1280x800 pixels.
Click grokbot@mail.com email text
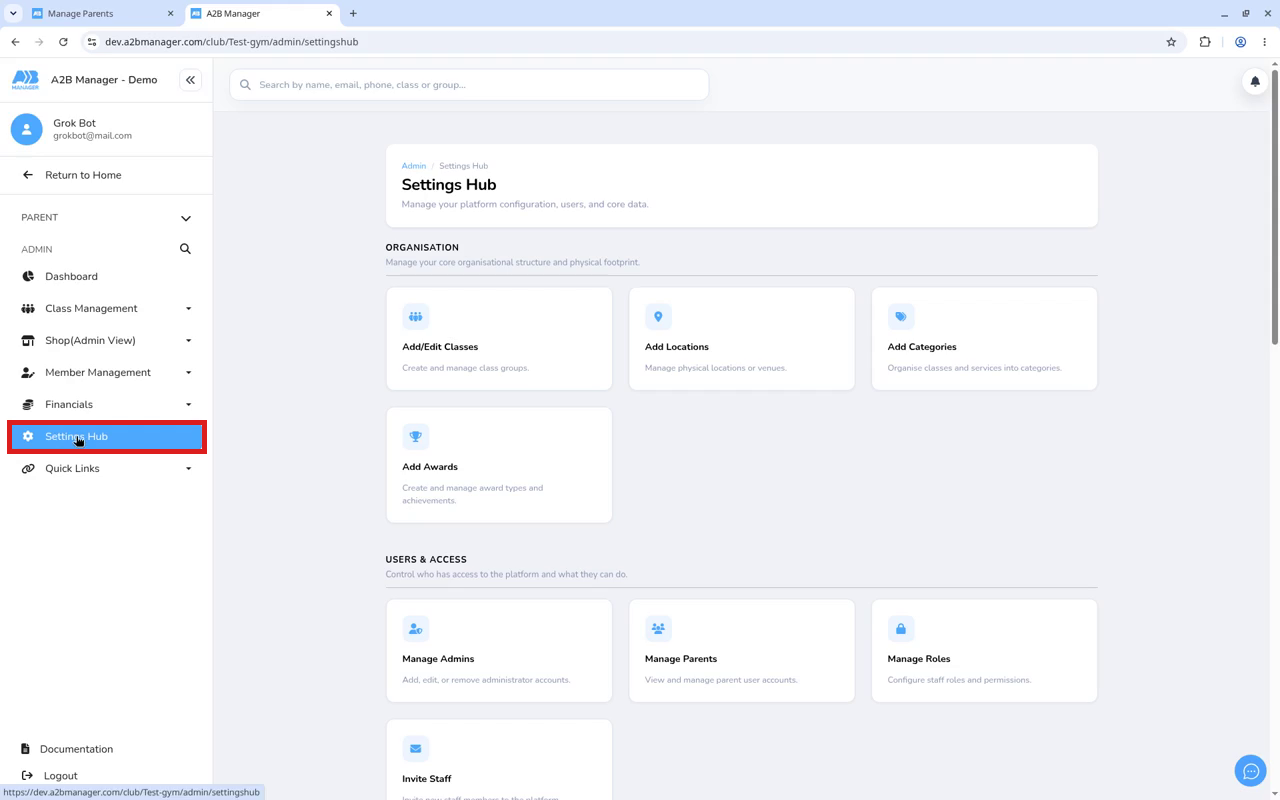click(92, 136)
